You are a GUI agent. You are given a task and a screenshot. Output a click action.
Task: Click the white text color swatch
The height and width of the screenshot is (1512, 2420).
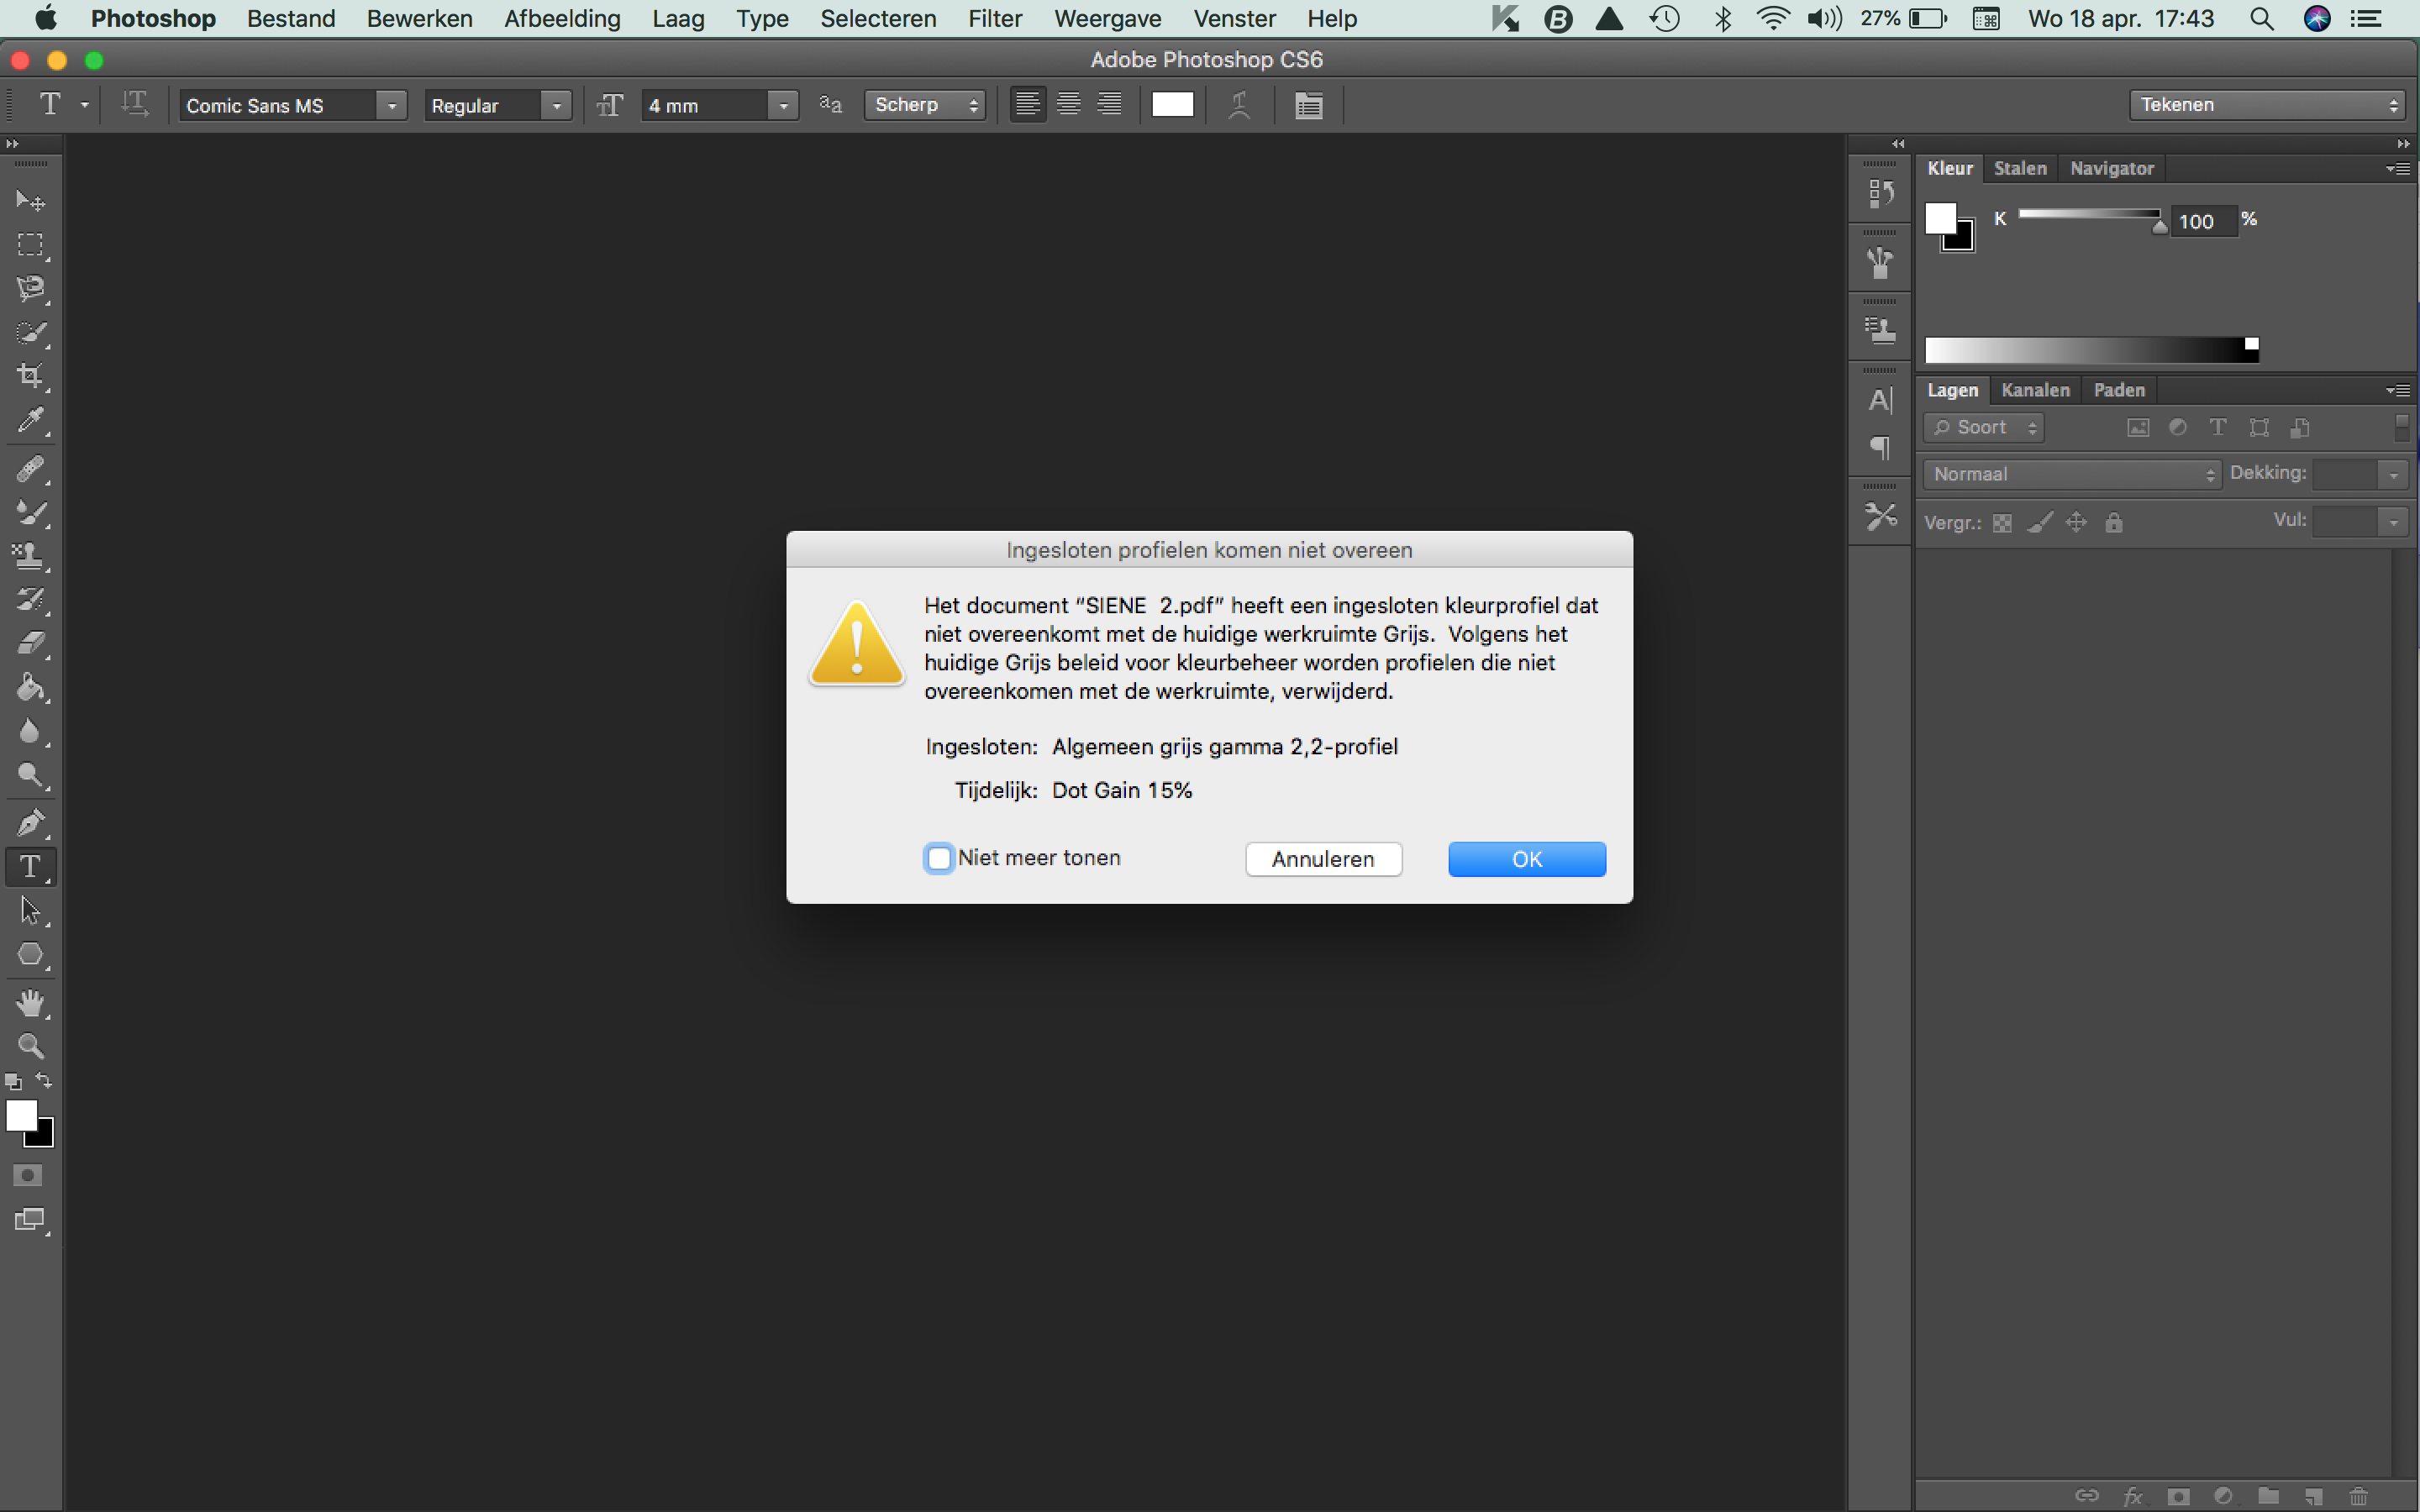coord(1172,105)
